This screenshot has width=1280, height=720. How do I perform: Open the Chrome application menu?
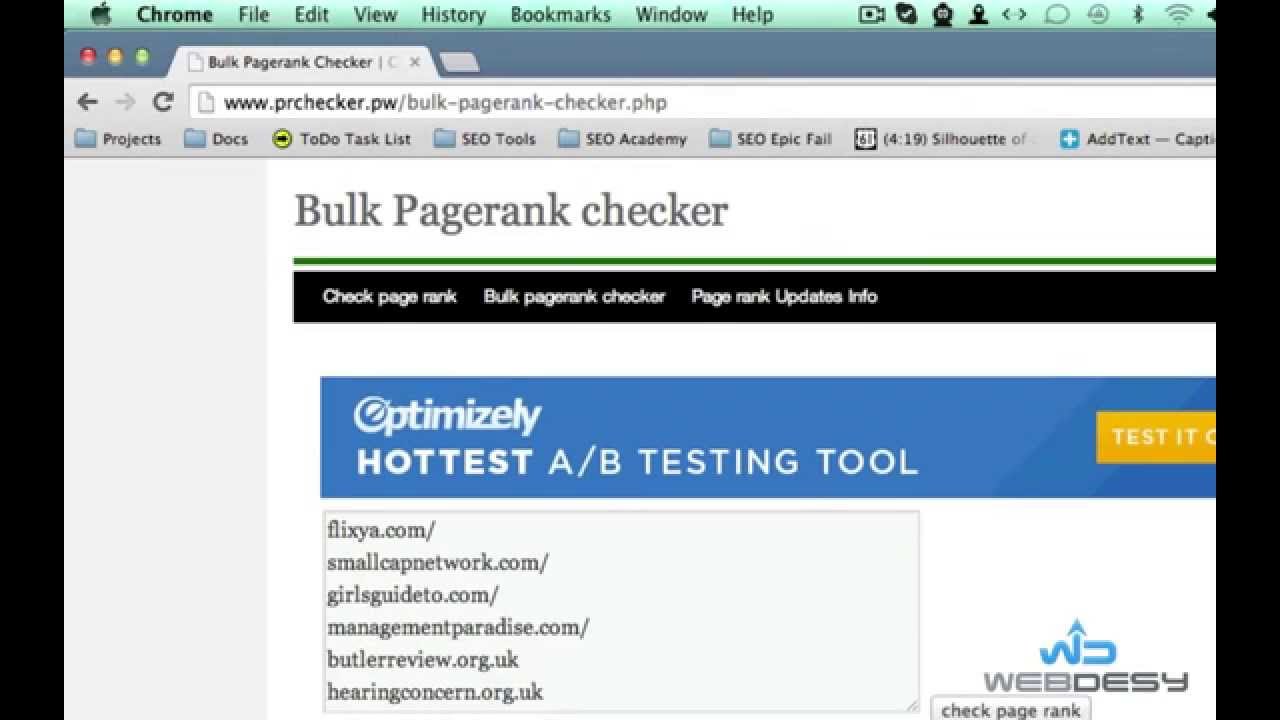174,15
